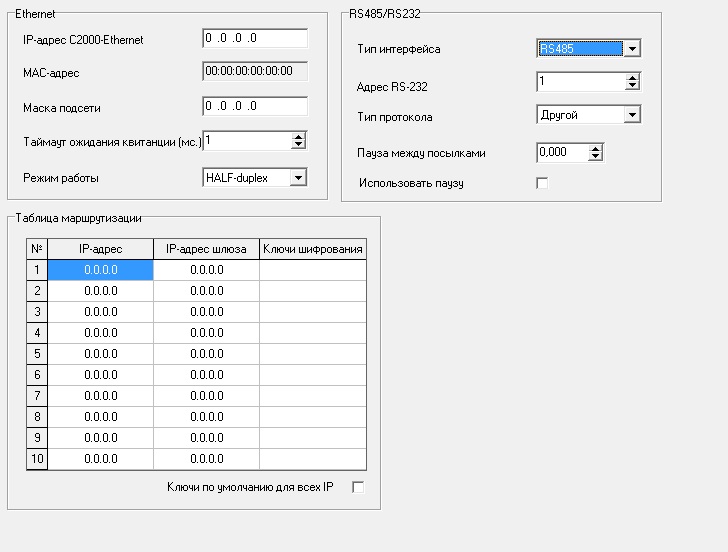
Task: Increase Пауза между посылками with up arrow
Action: click(596, 149)
